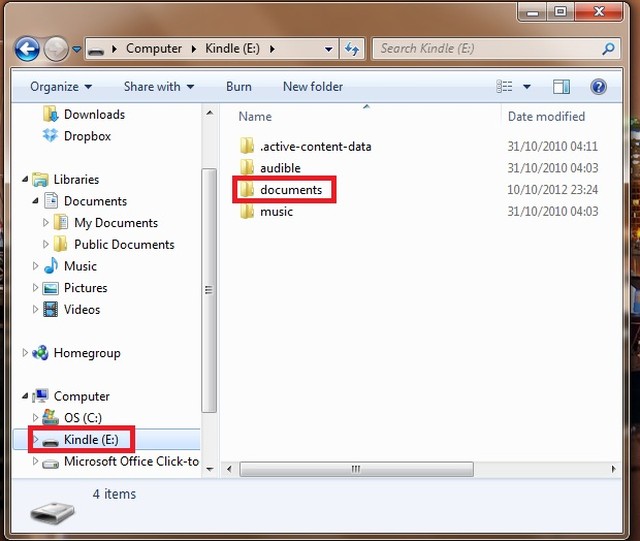Open the more view options dropdown arrow

(527, 87)
